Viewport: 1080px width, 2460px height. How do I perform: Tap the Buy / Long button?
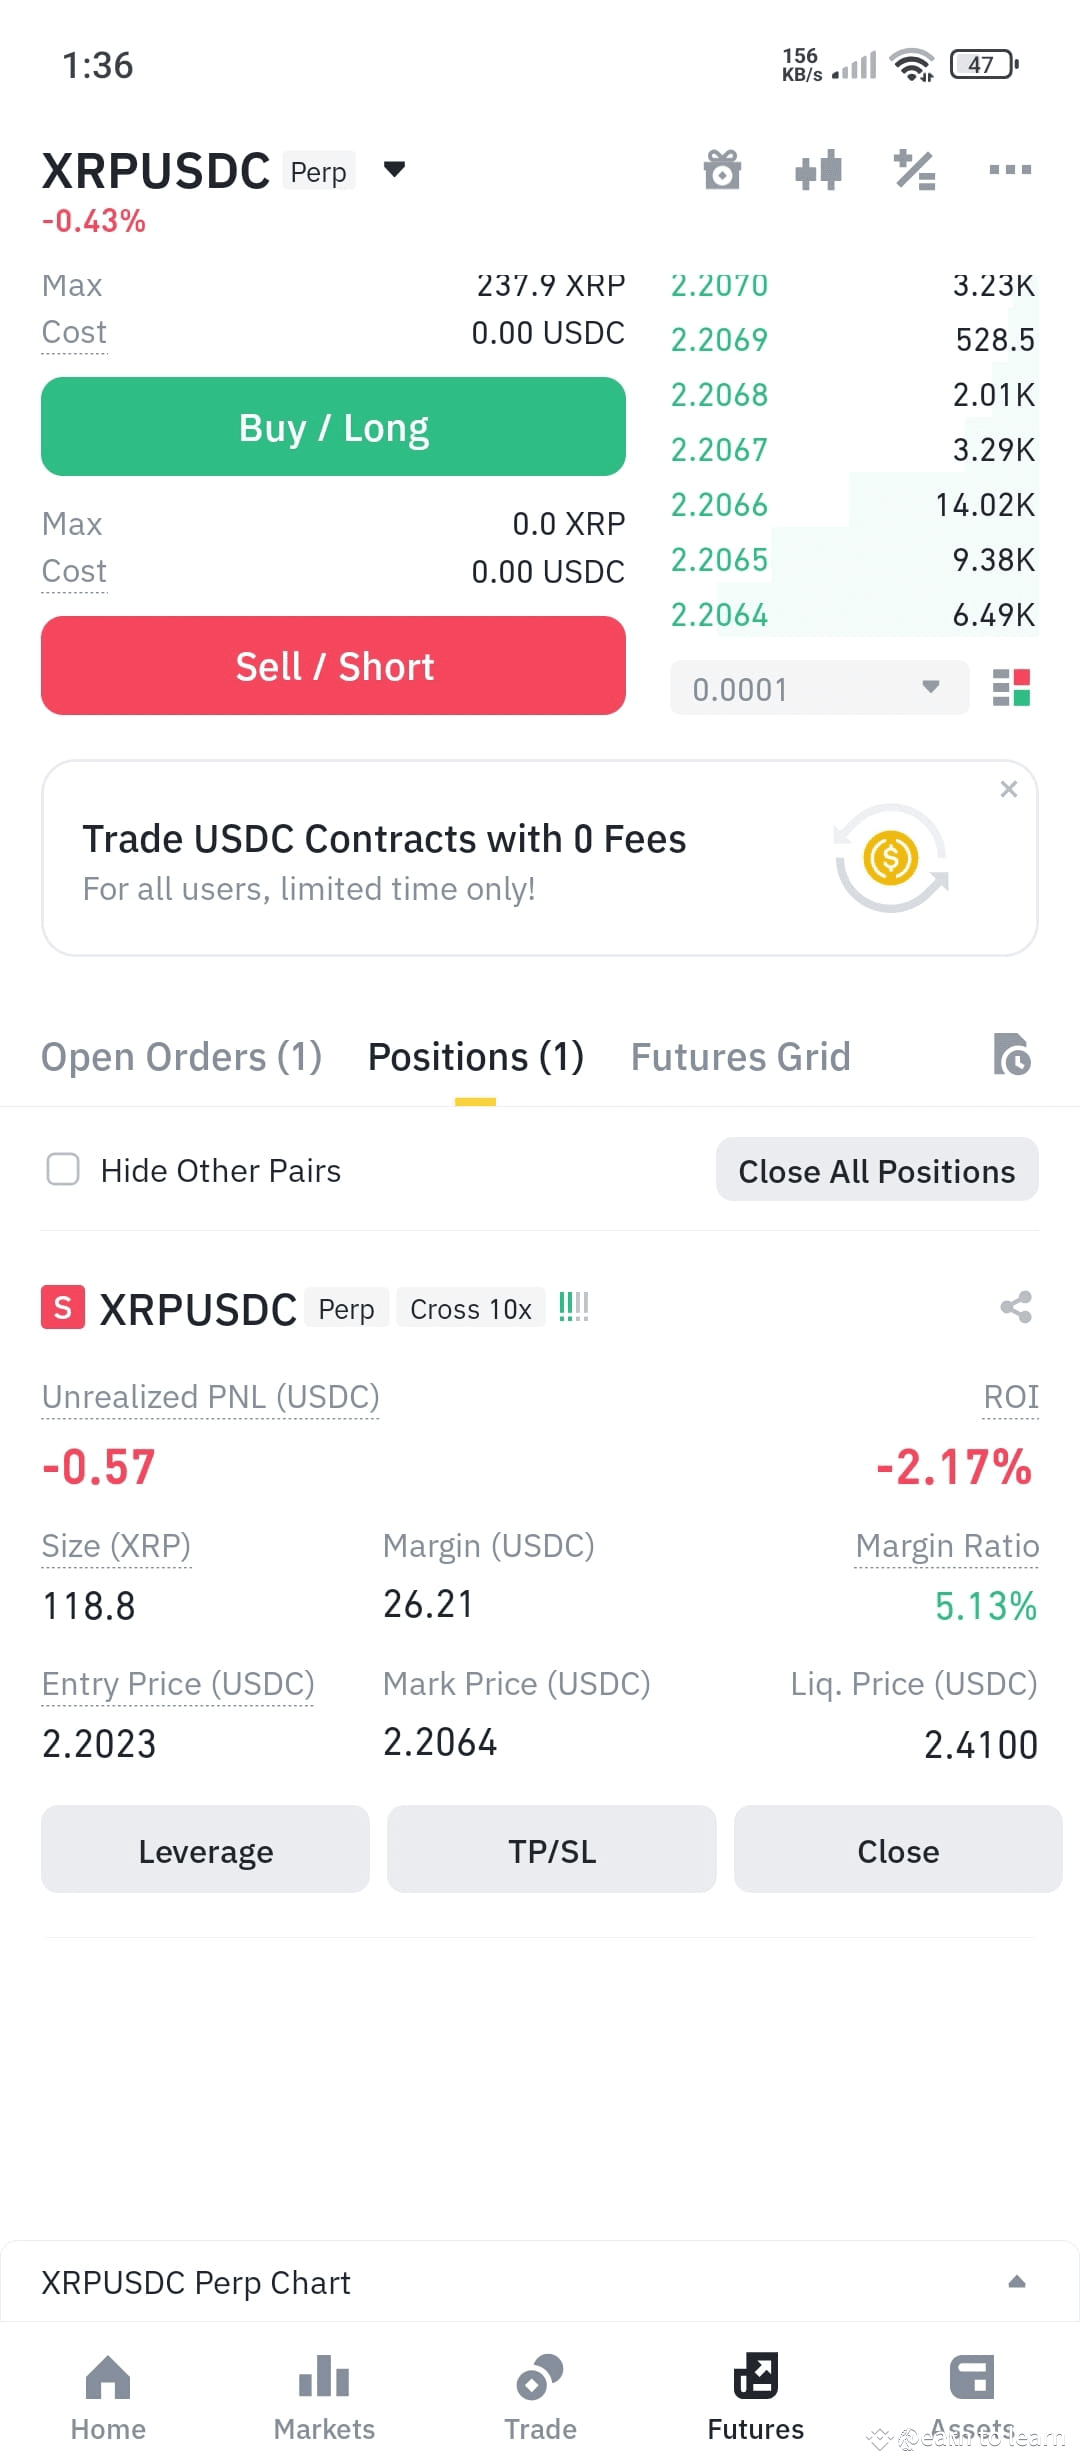pos(333,427)
